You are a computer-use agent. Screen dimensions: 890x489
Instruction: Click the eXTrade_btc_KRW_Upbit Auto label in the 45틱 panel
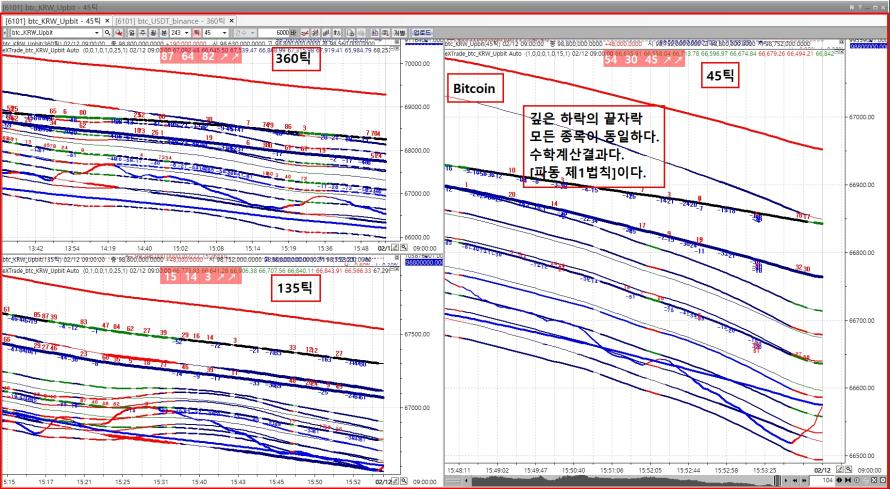tap(484, 53)
